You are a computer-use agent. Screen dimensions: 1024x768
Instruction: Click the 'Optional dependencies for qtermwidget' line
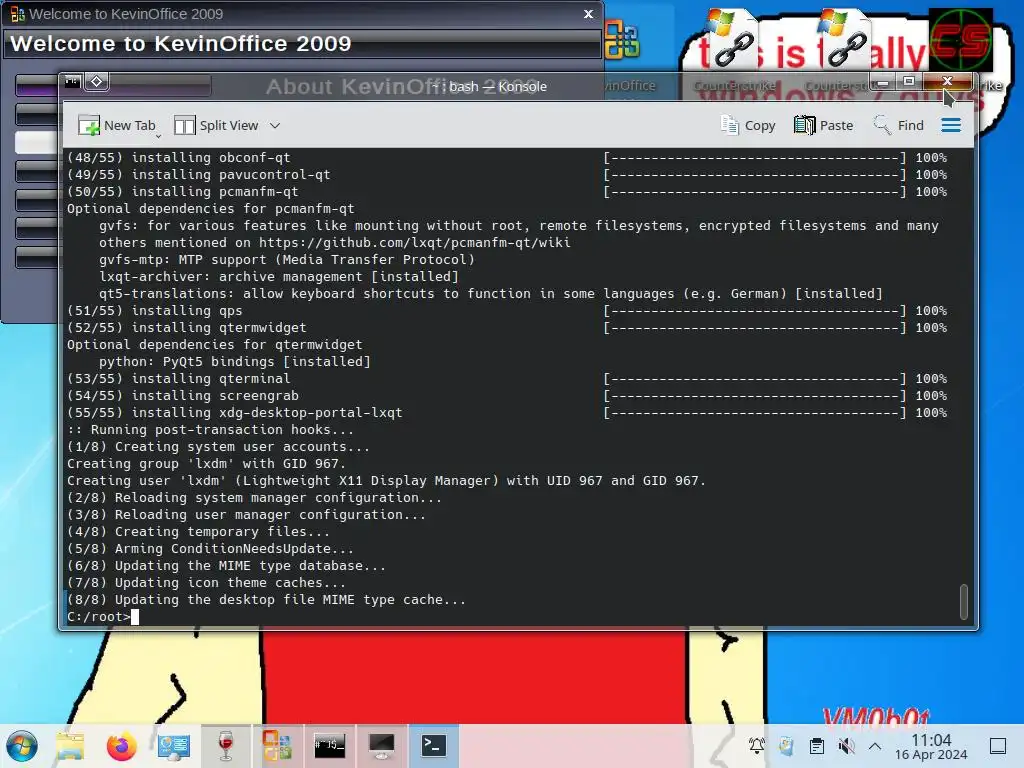pyautogui.click(x=214, y=345)
